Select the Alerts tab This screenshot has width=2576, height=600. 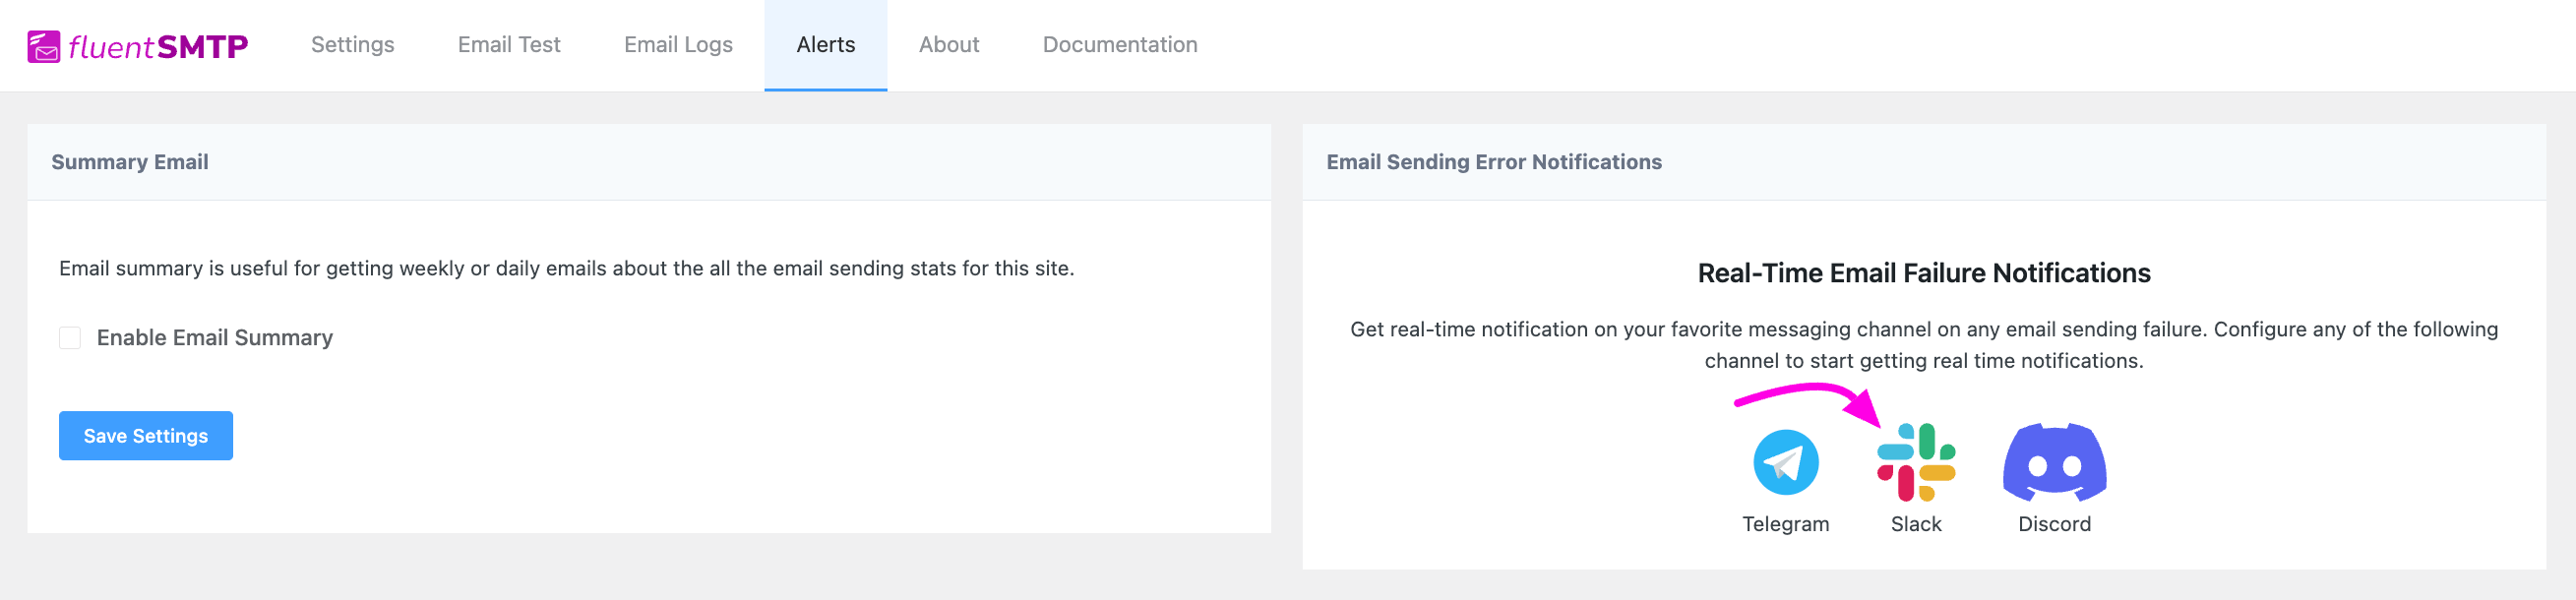[x=826, y=45]
